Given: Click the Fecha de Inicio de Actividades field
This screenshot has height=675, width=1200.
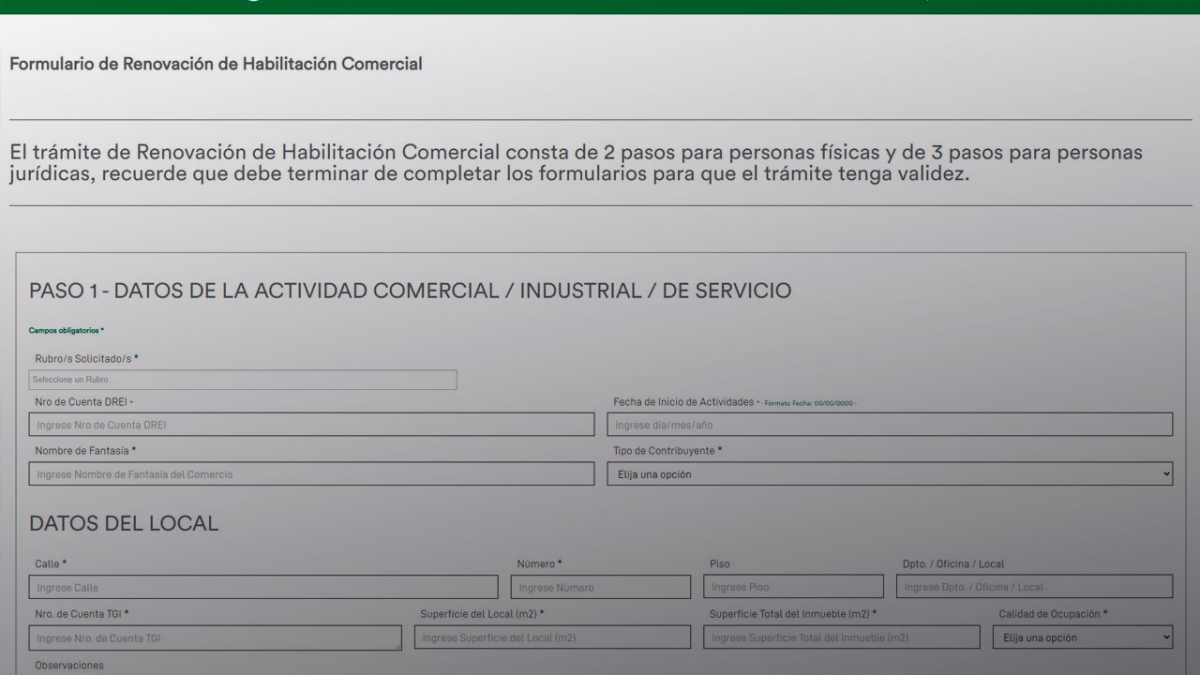Looking at the screenshot, I should pyautogui.click(x=890, y=425).
